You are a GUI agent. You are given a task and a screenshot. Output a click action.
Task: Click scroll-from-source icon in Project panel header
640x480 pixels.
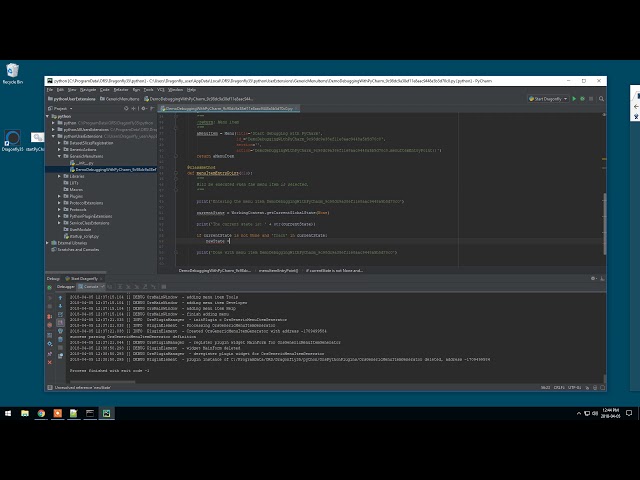pos(126,109)
